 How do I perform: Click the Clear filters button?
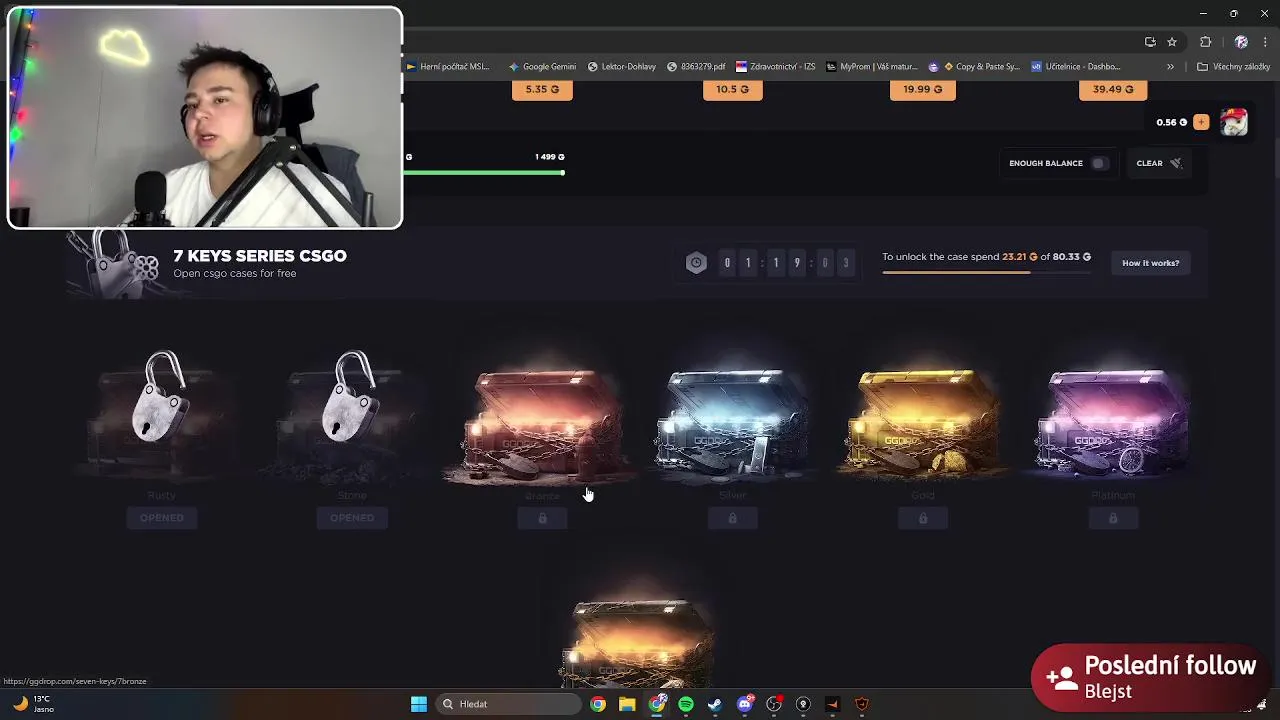tap(1159, 163)
